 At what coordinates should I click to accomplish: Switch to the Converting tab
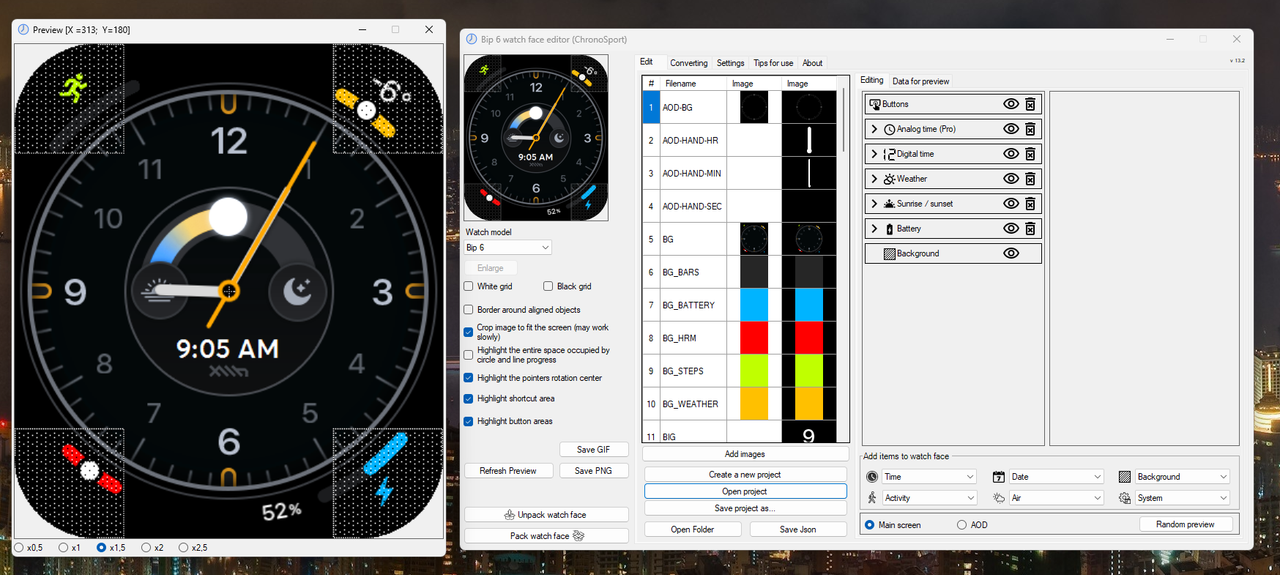pos(689,63)
